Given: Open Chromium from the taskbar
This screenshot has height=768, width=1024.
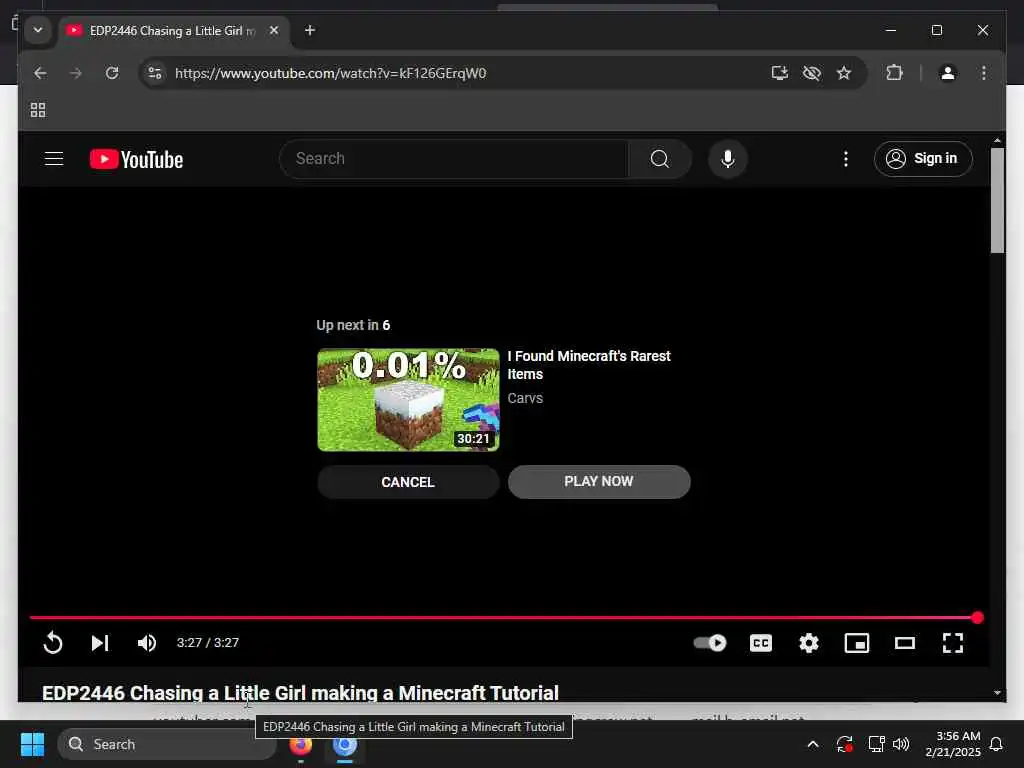Looking at the screenshot, I should pos(345,744).
